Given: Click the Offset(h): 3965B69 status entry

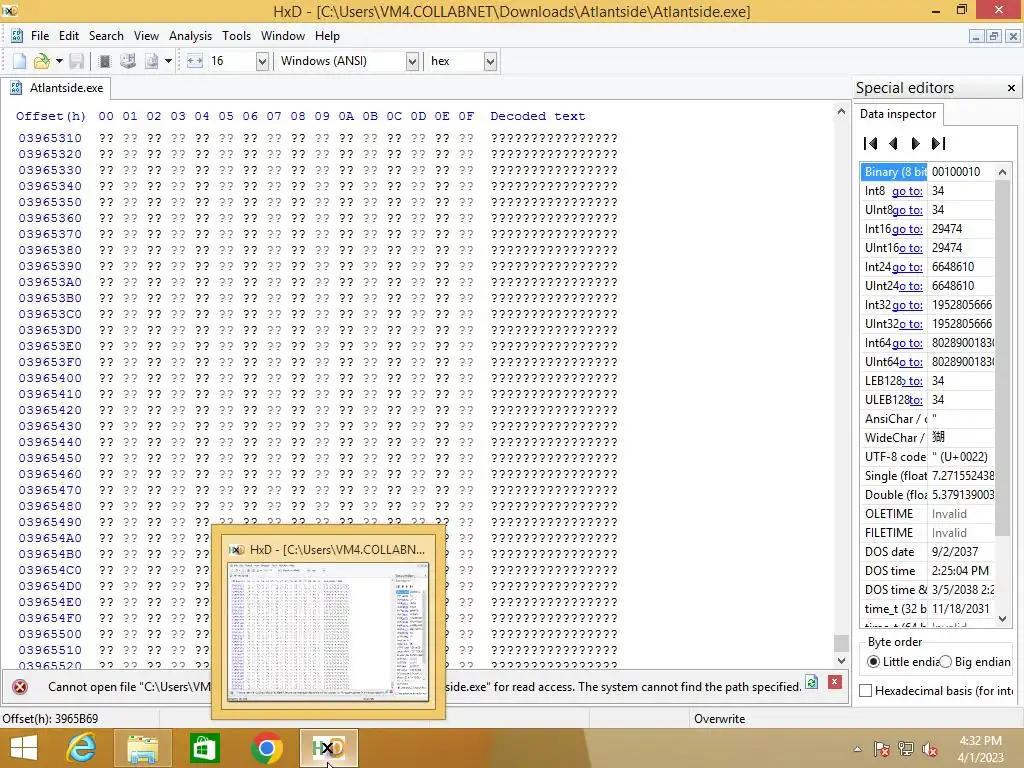Looking at the screenshot, I should [x=50, y=718].
